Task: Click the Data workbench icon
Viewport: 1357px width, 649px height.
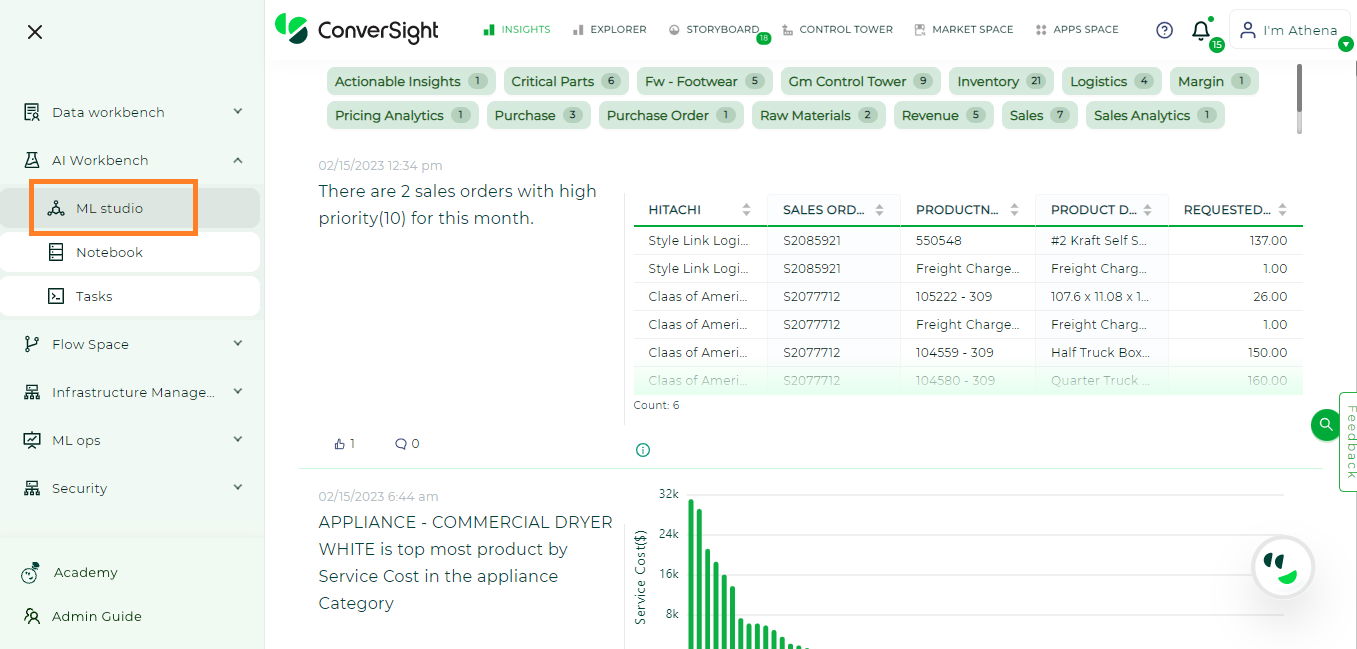Action: 32,112
